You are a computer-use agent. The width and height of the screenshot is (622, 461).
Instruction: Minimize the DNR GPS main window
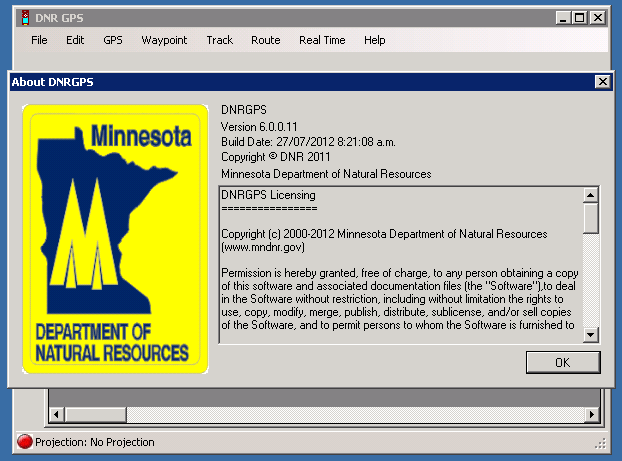click(x=563, y=18)
